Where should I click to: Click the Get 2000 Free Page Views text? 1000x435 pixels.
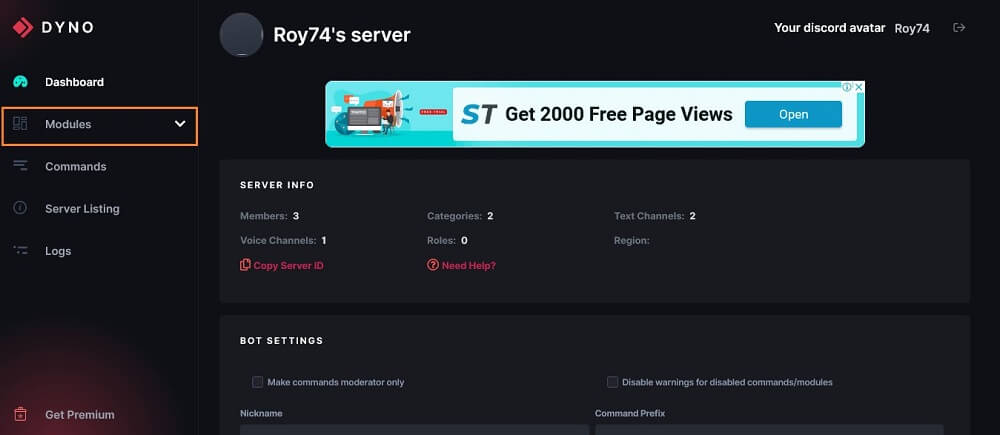point(619,115)
